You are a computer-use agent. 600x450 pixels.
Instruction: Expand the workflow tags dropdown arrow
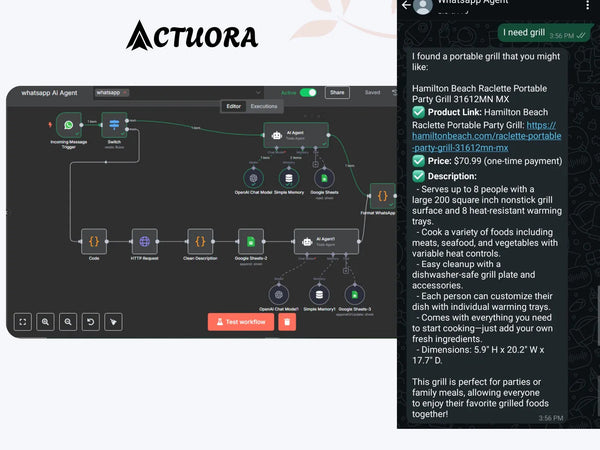258,93
